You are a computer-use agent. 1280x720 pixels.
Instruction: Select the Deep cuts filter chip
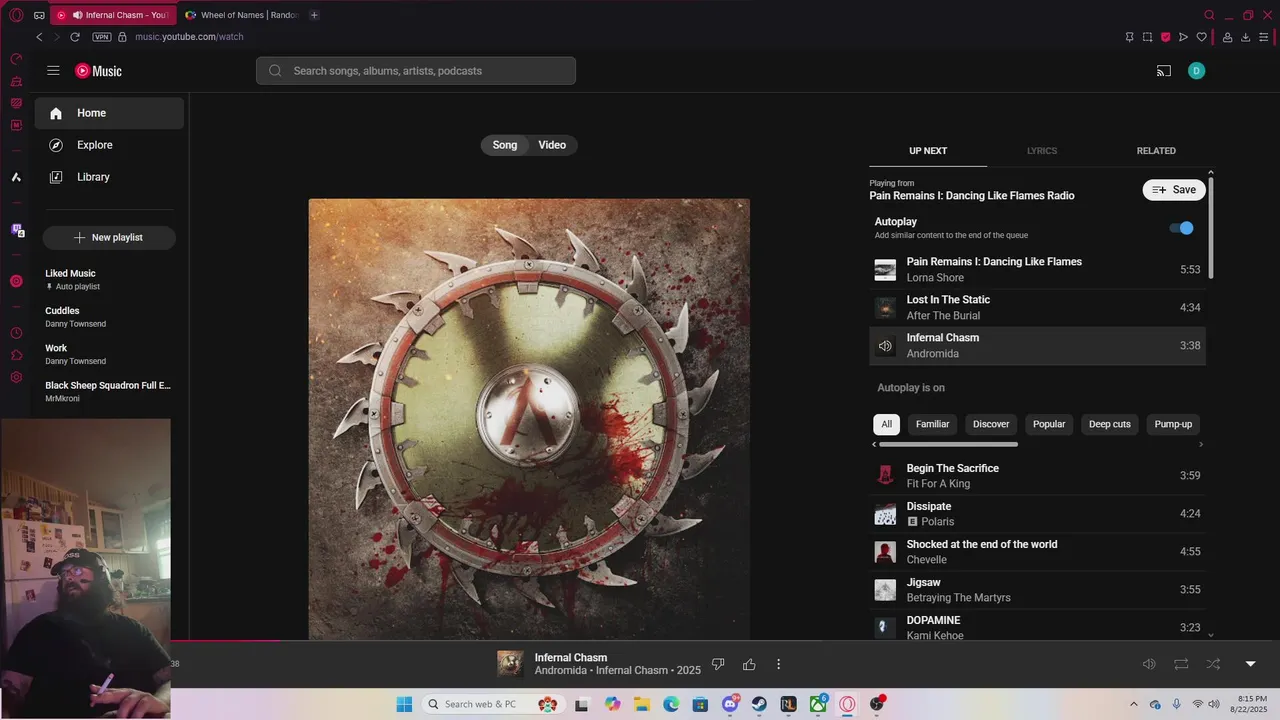click(x=1110, y=424)
